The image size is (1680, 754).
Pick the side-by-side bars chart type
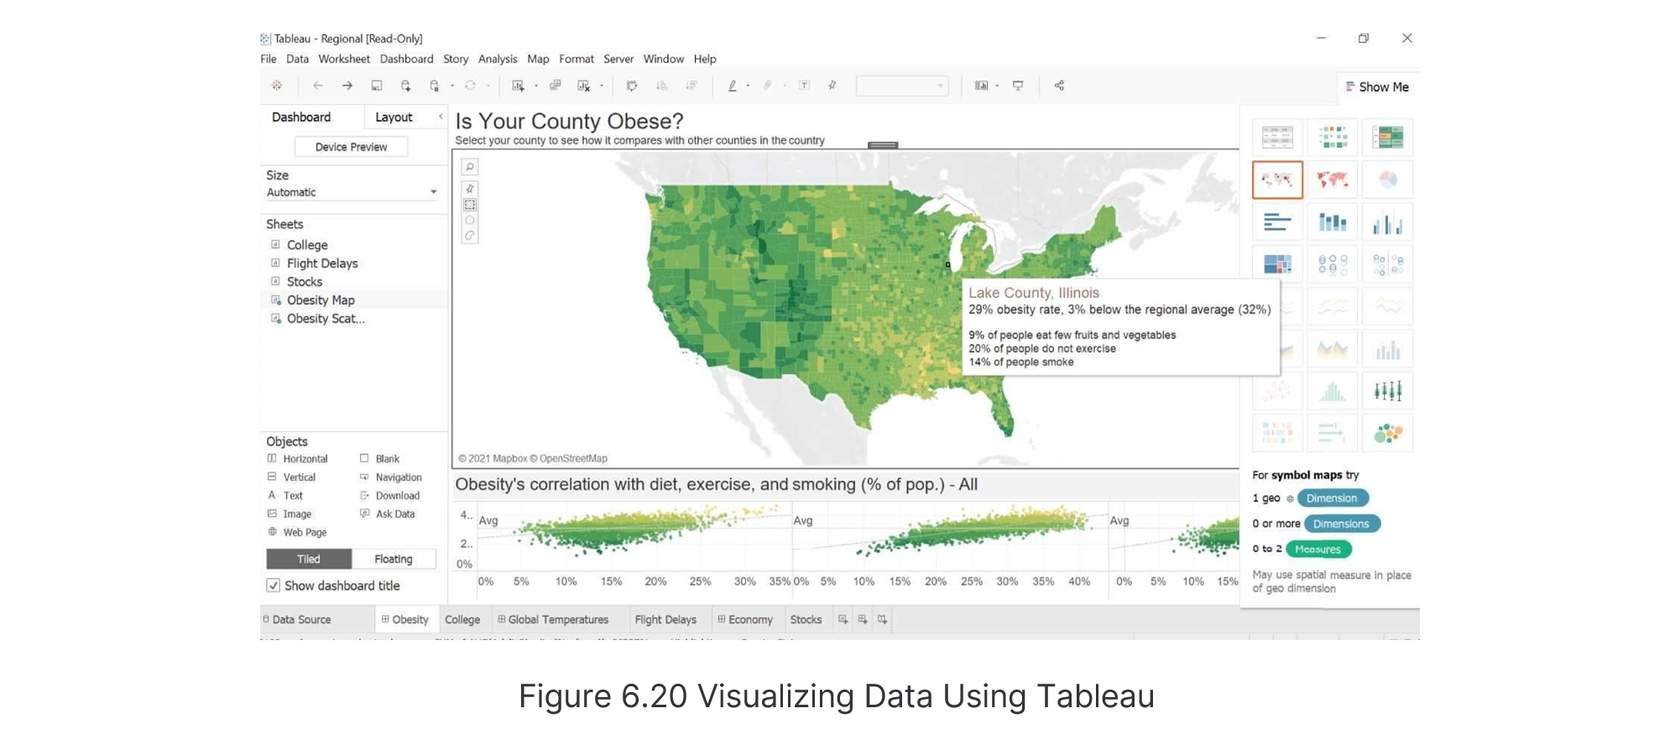coord(1387,222)
